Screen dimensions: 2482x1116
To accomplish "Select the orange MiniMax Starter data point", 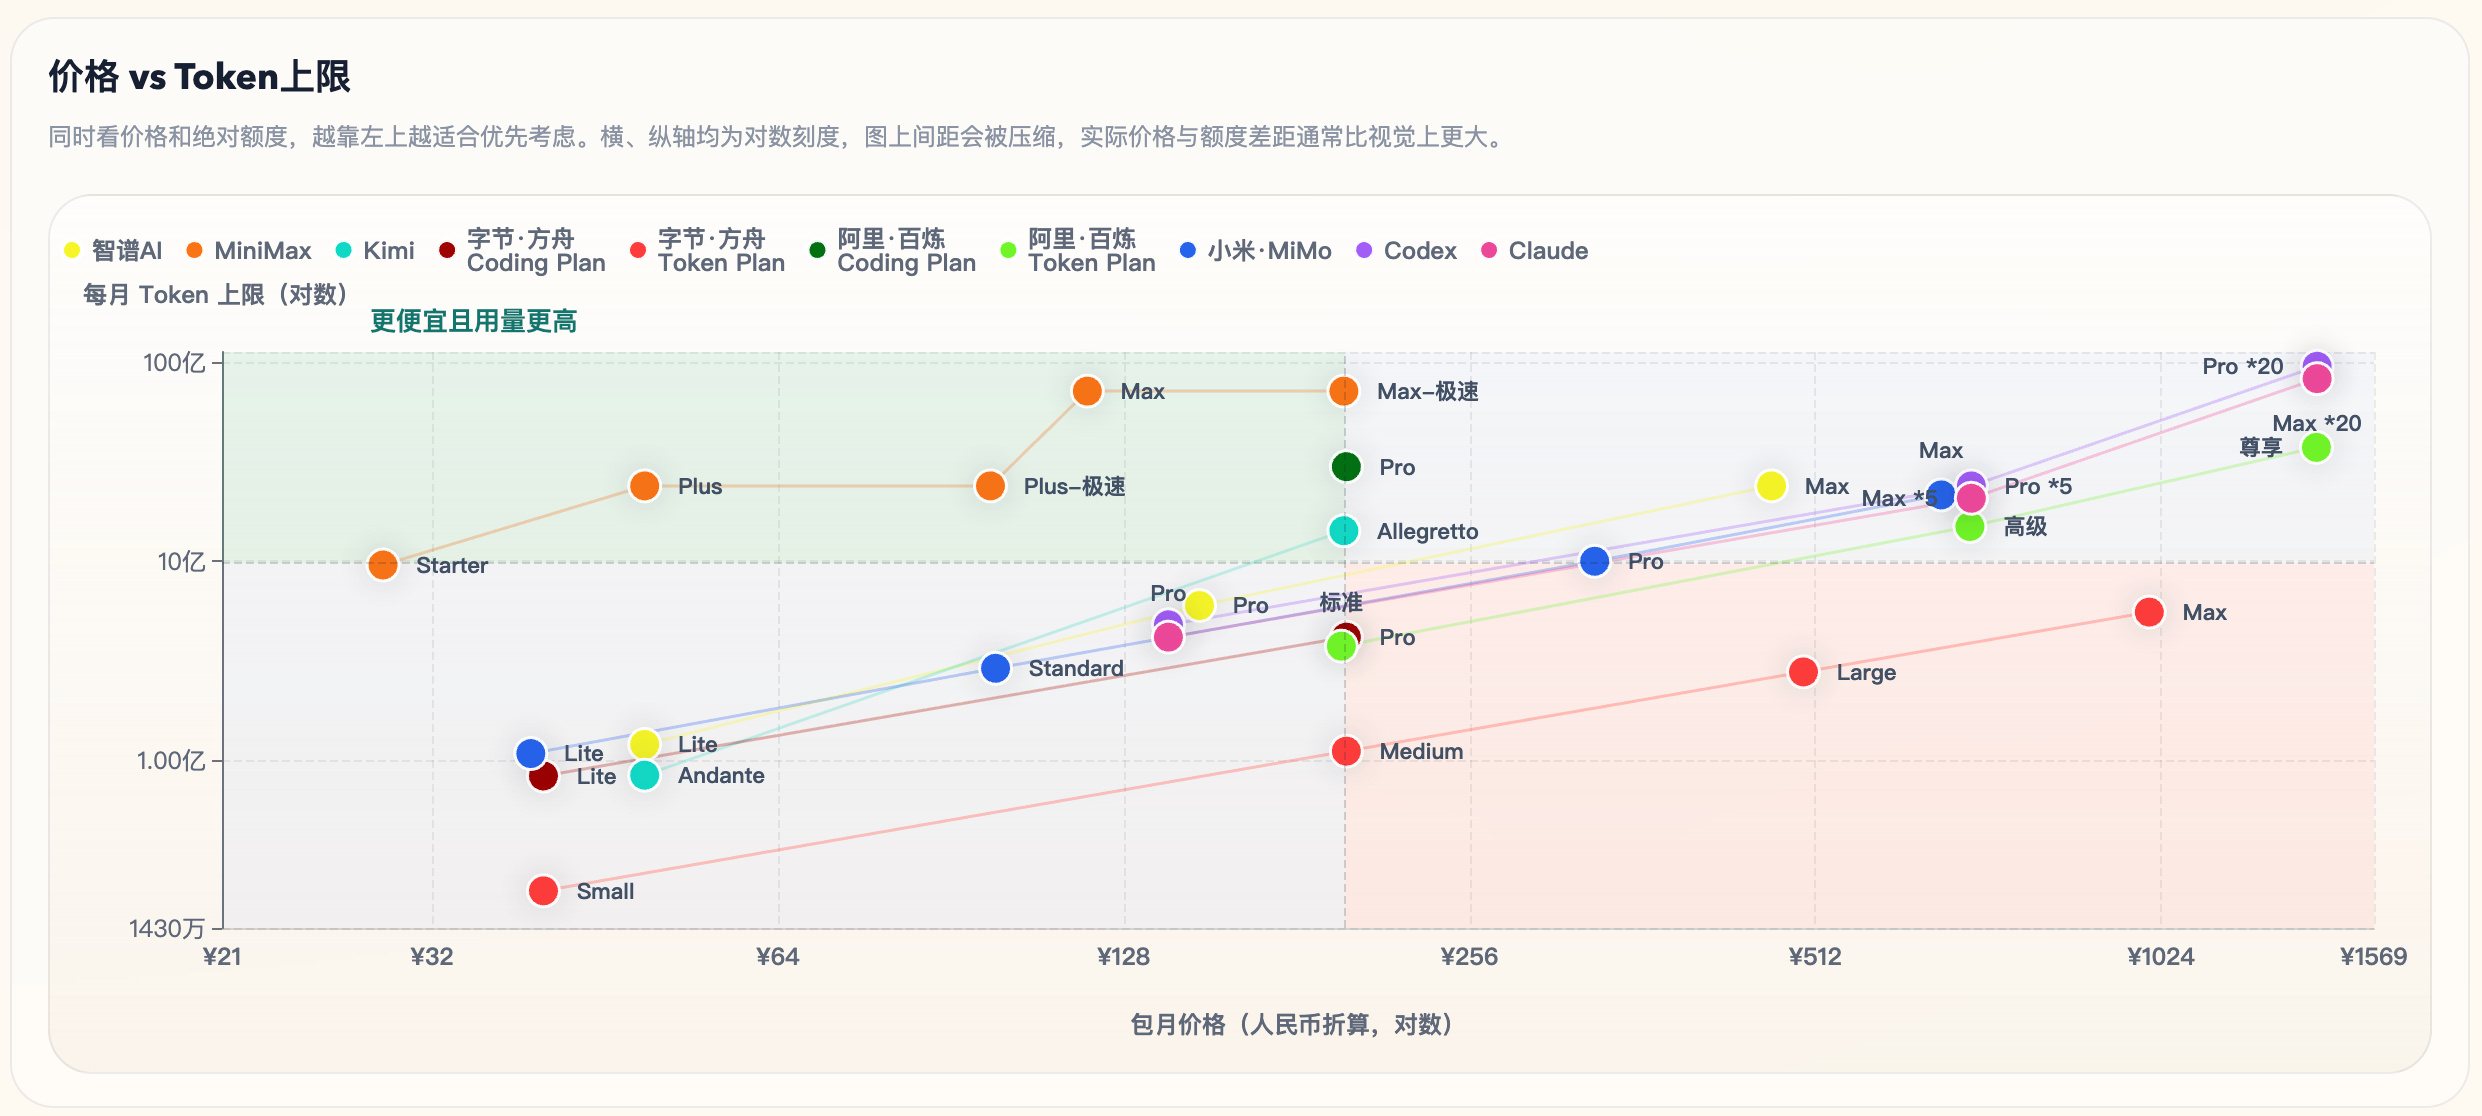I will pos(383,565).
